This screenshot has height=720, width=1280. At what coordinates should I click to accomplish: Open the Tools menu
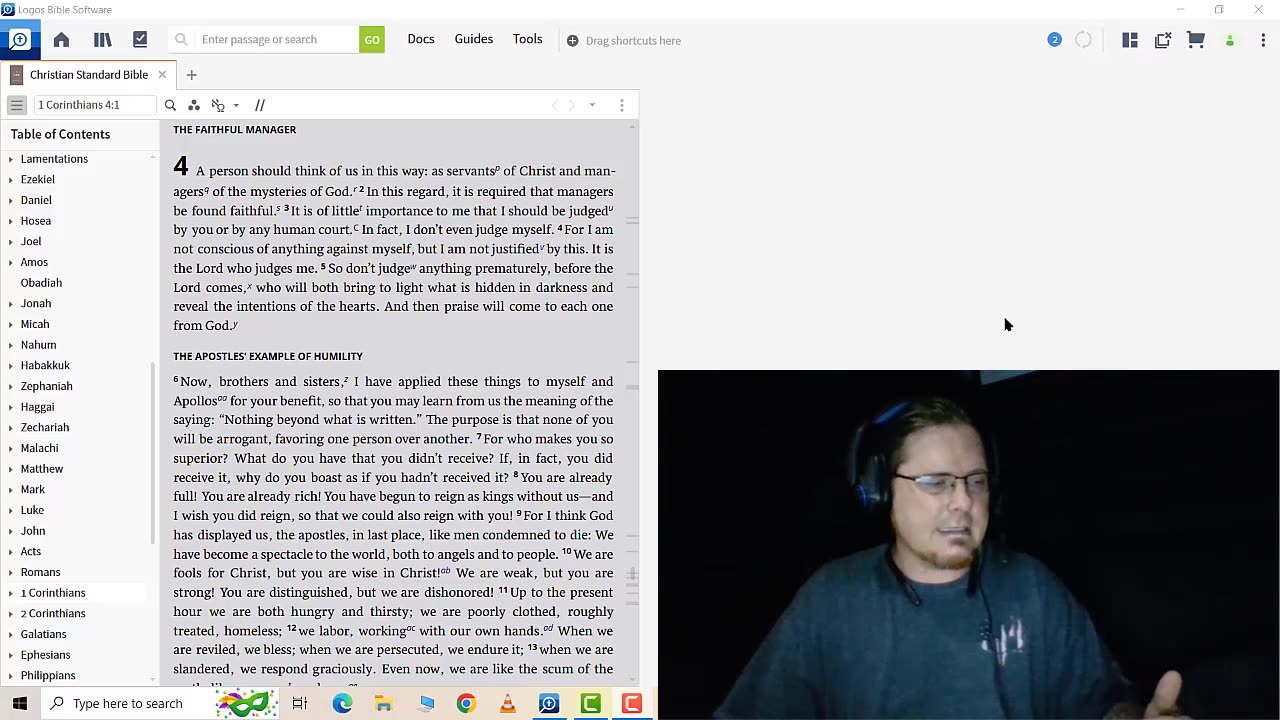point(528,39)
